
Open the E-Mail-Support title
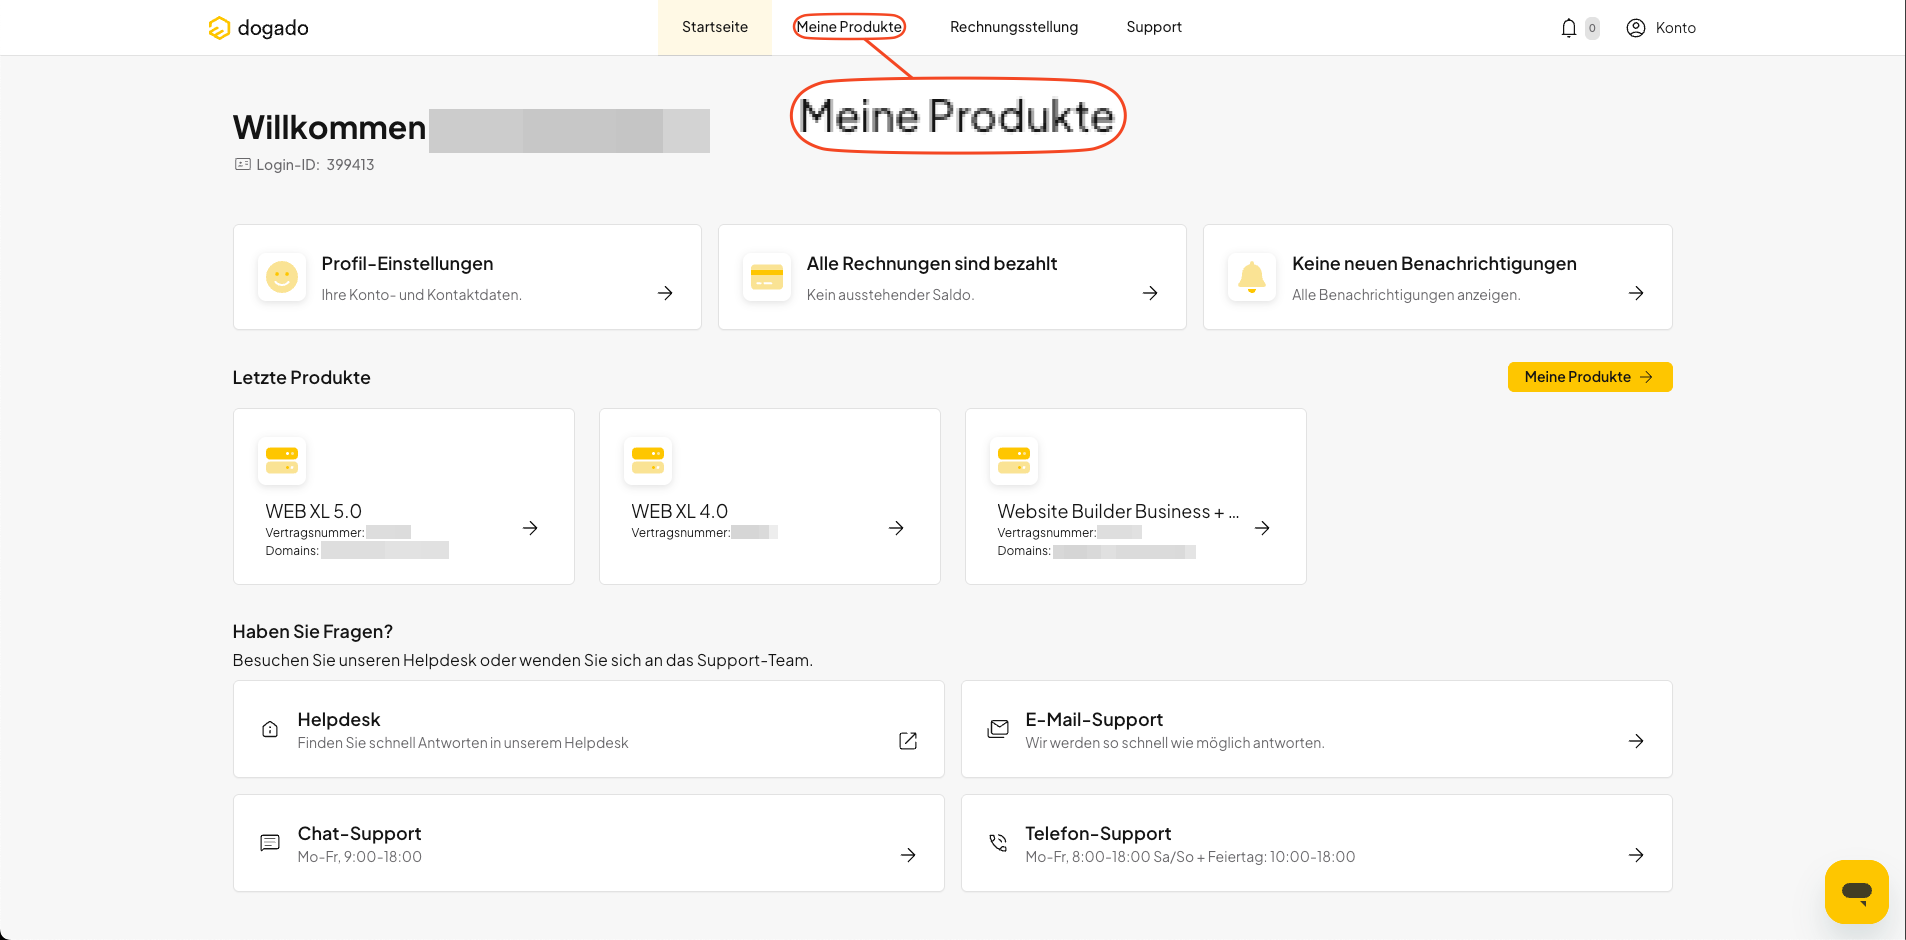[x=1094, y=720]
